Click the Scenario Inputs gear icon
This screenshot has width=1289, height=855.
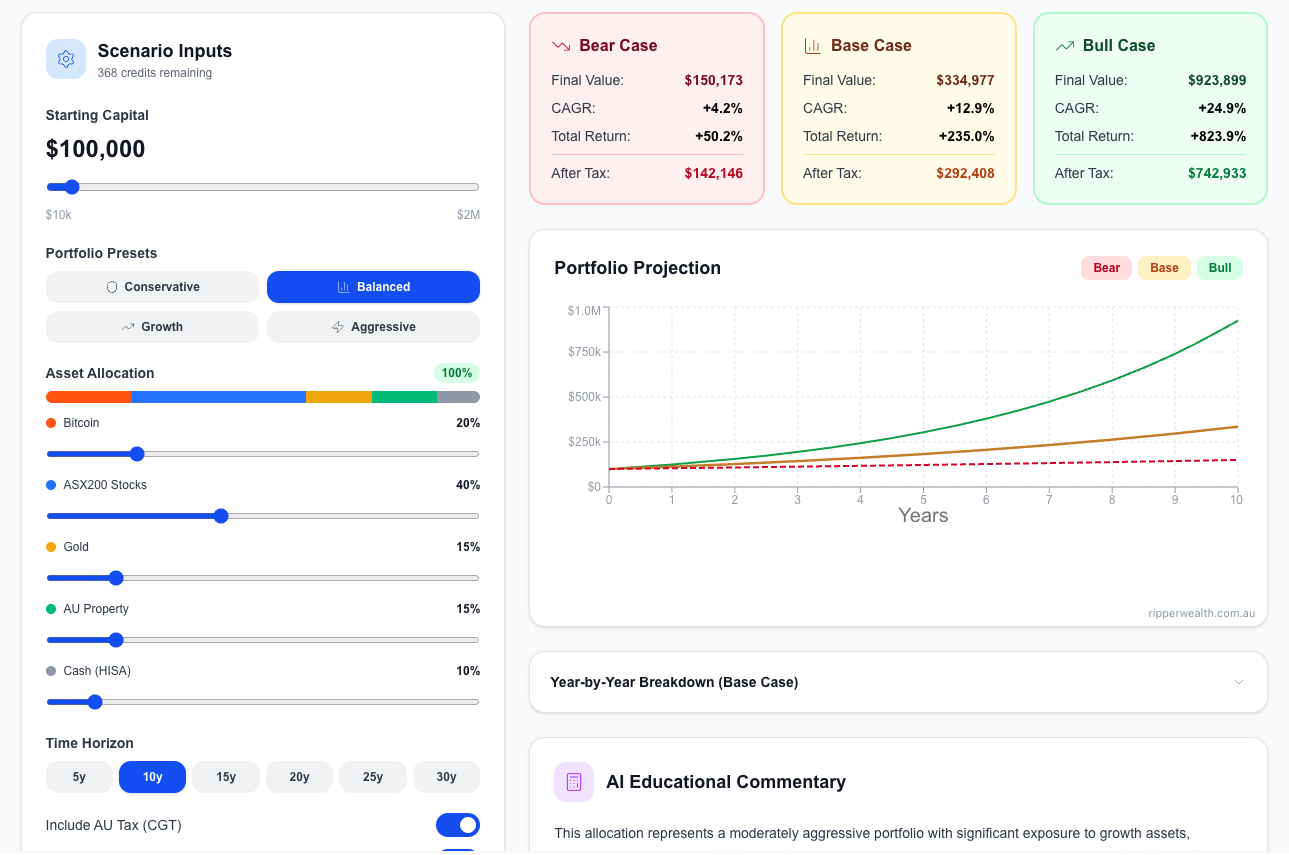(x=66, y=59)
